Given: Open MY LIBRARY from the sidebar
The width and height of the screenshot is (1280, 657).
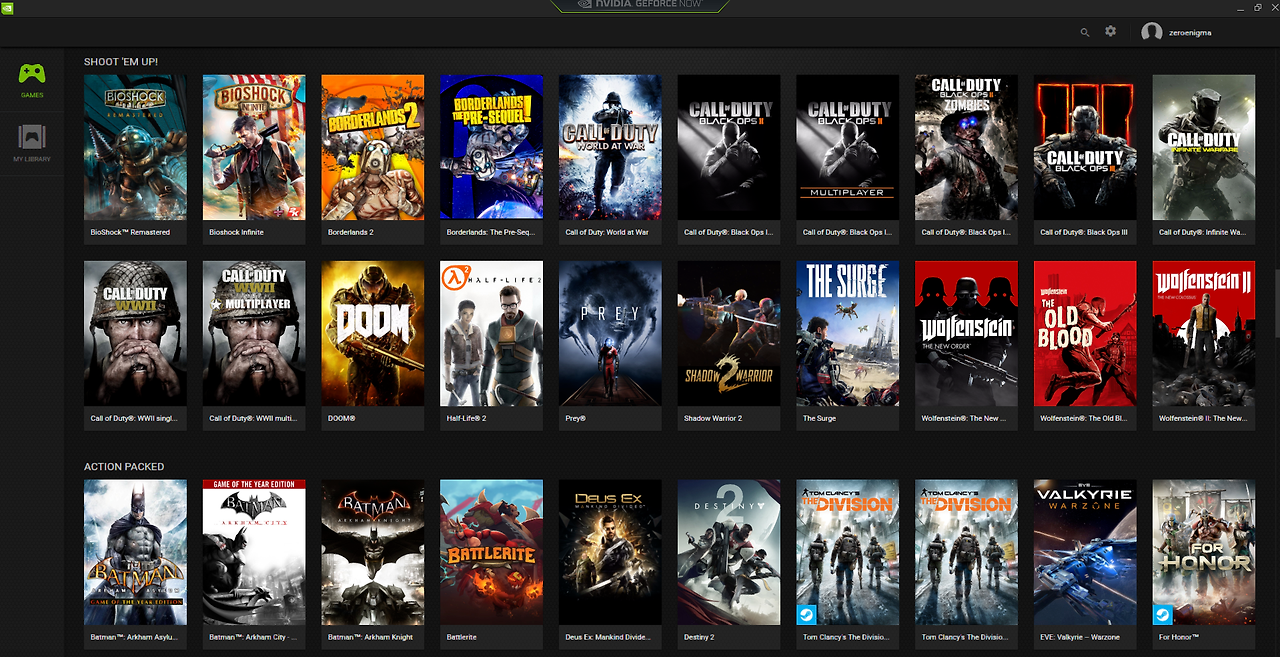Looking at the screenshot, I should tap(31, 140).
